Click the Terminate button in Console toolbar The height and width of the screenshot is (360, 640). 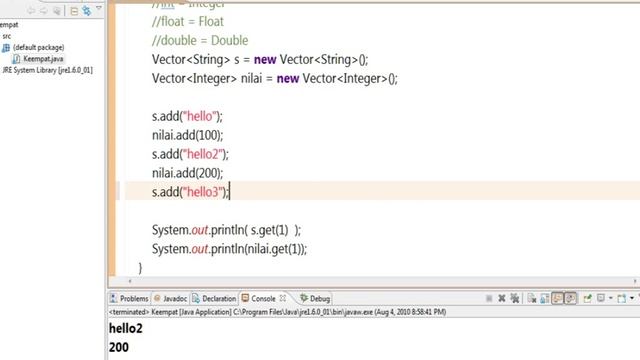489,299
